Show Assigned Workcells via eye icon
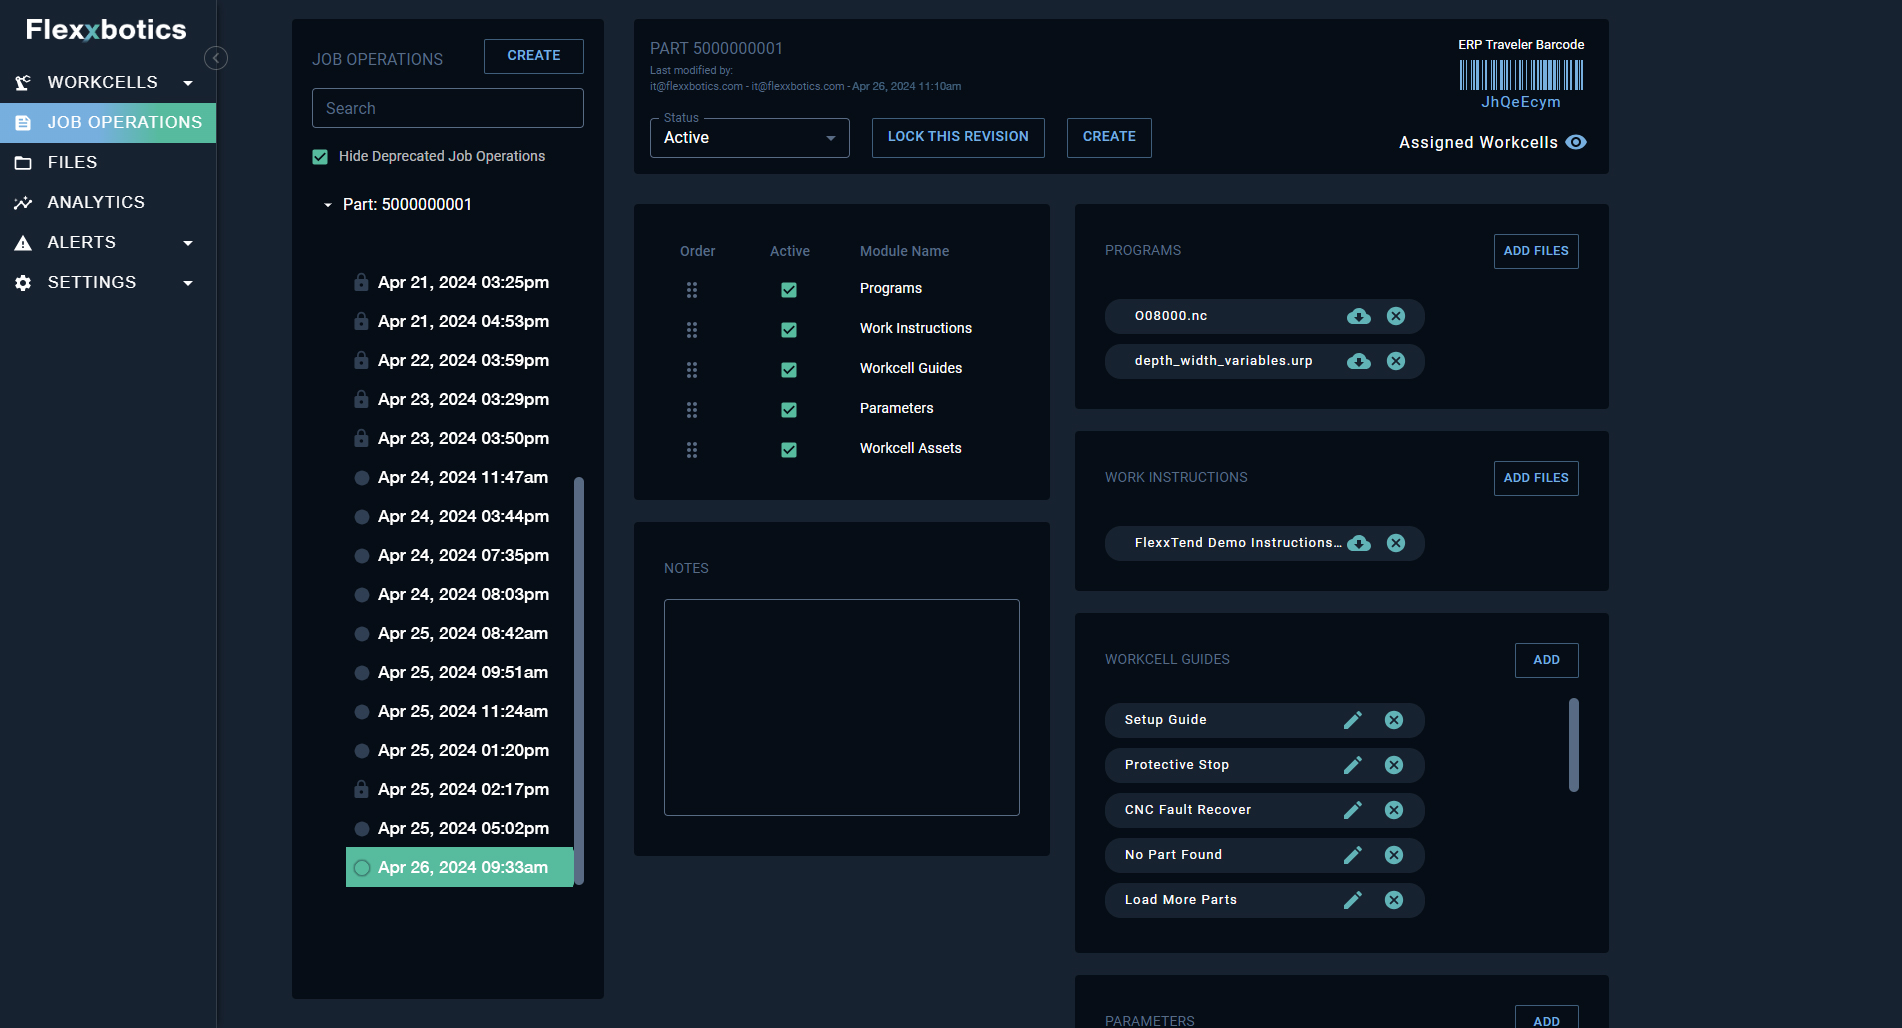This screenshot has height=1028, width=1902. 1576,142
